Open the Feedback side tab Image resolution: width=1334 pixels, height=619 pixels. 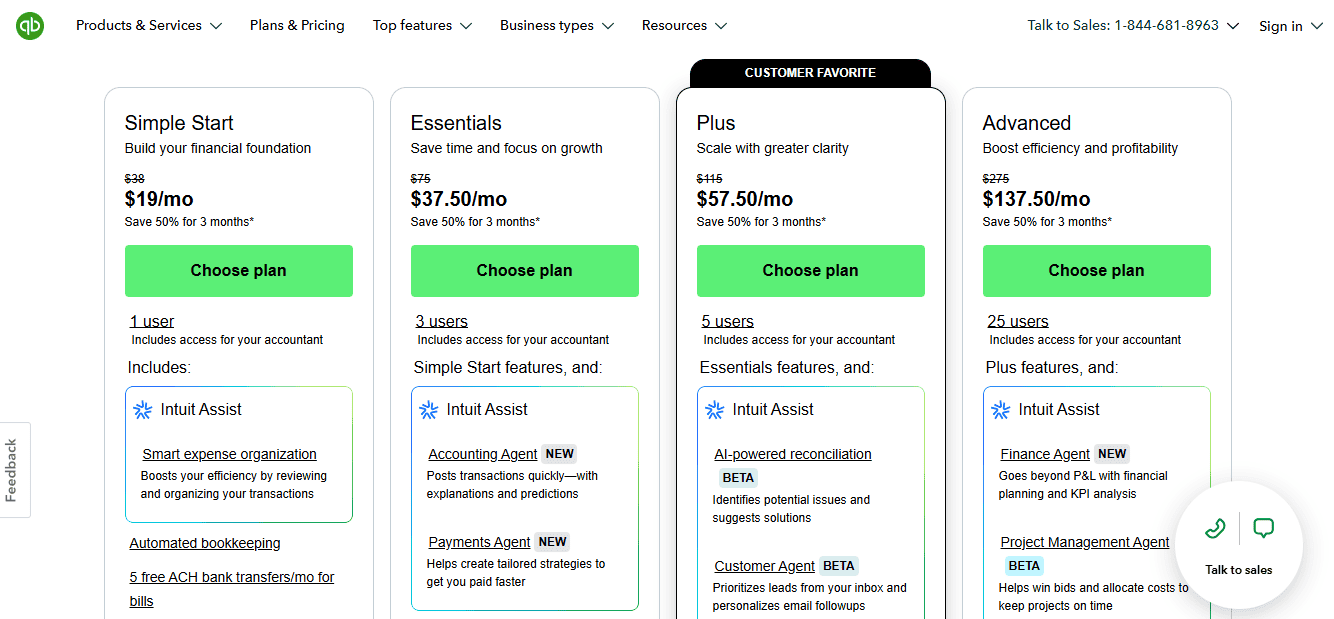click(x=13, y=470)
